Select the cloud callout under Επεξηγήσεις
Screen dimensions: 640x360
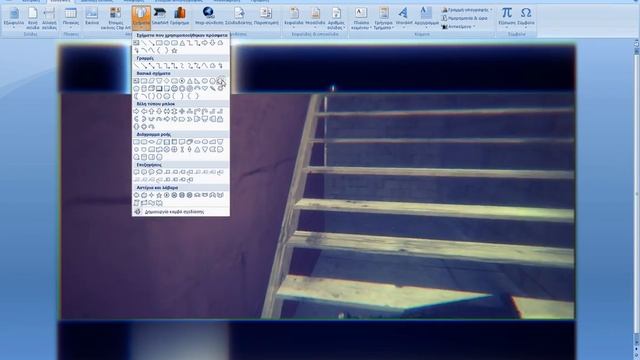click(x=159, y=172)
